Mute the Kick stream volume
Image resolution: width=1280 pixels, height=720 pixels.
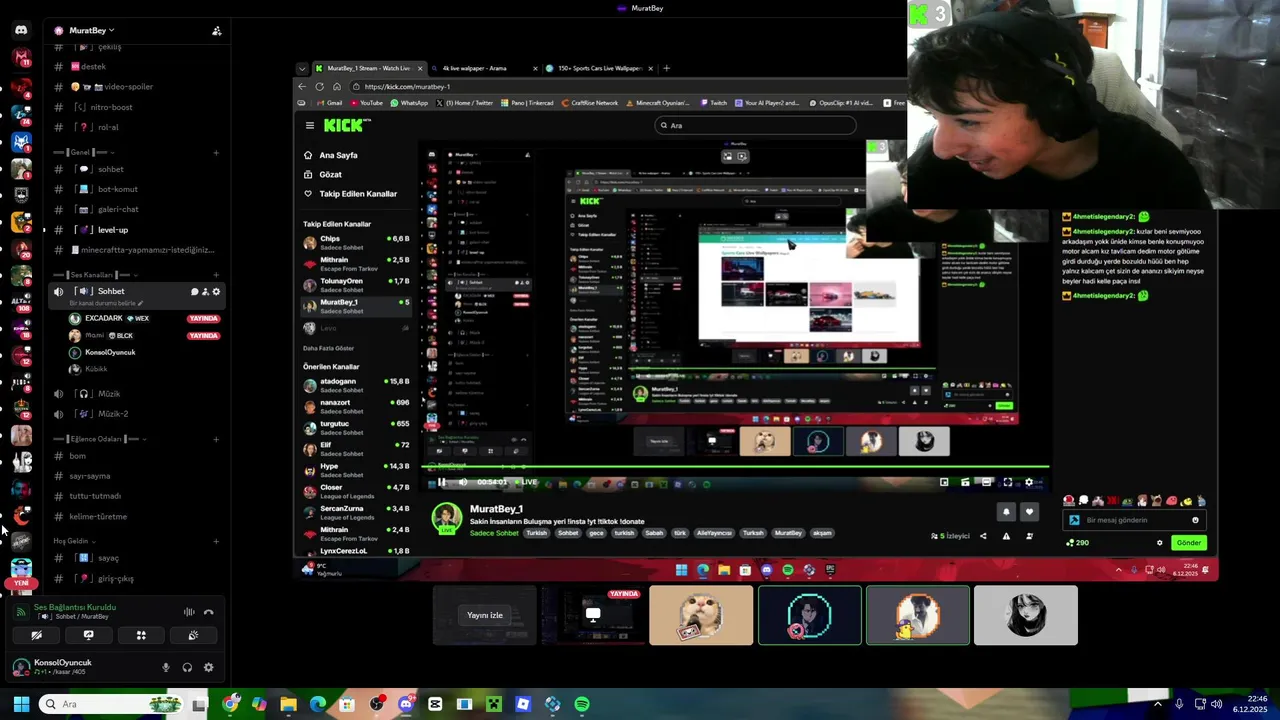462,482
